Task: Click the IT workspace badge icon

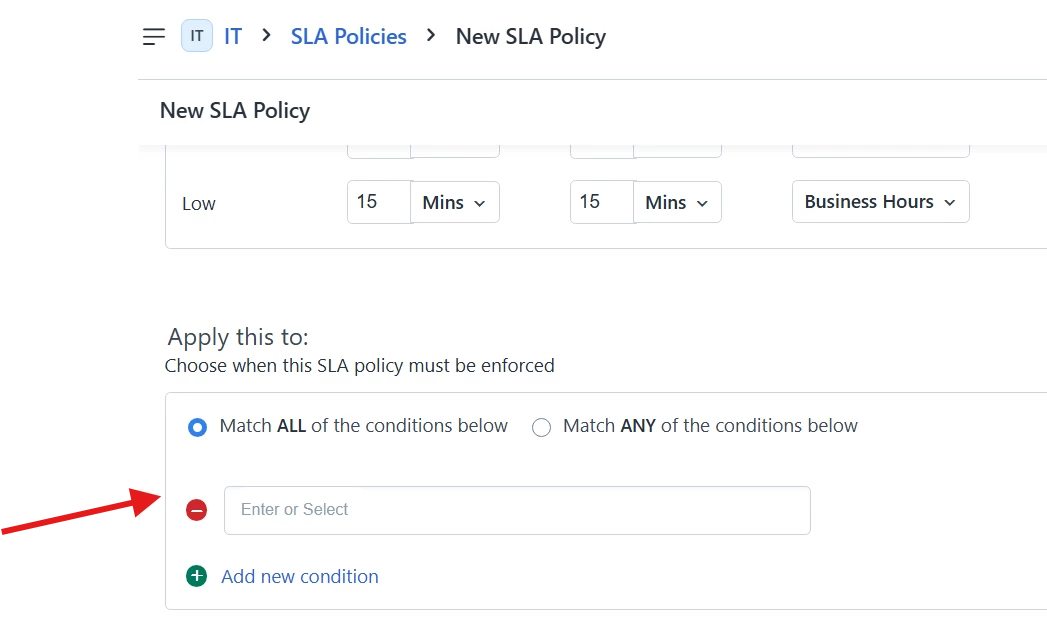Action: pyautogui.click(x=197, y=37)
